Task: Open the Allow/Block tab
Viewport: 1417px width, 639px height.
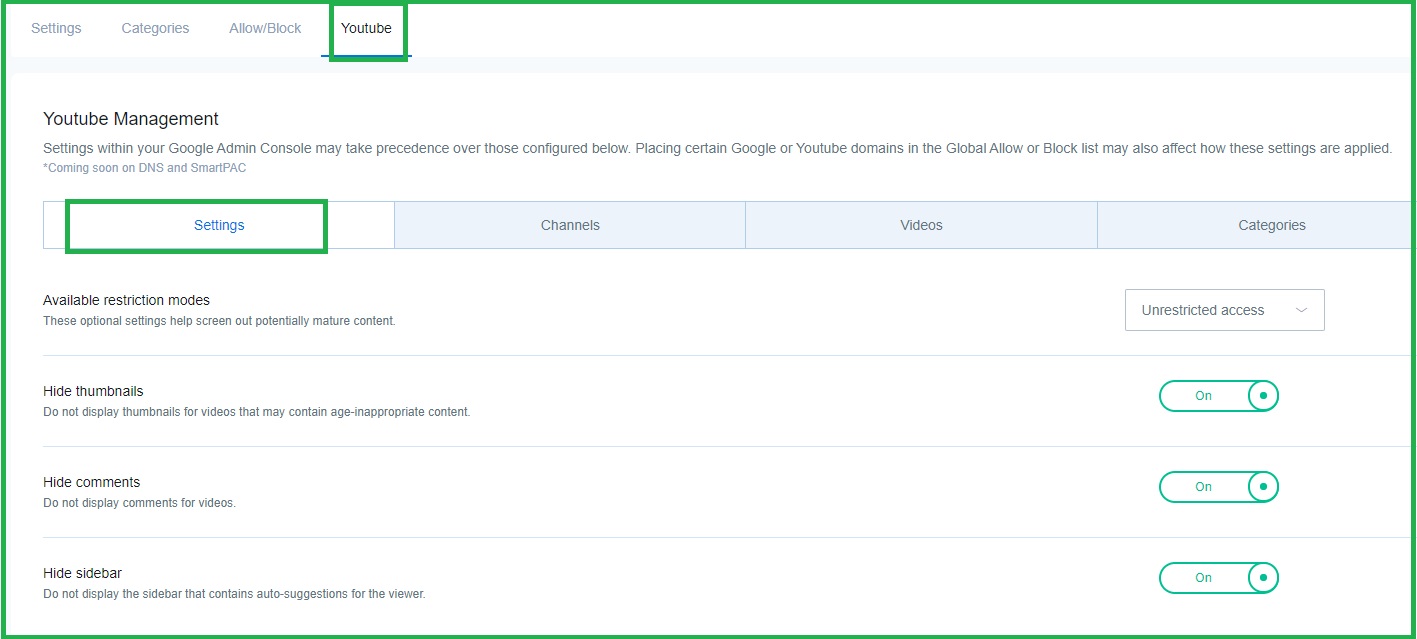Action: tap(265, 28)
